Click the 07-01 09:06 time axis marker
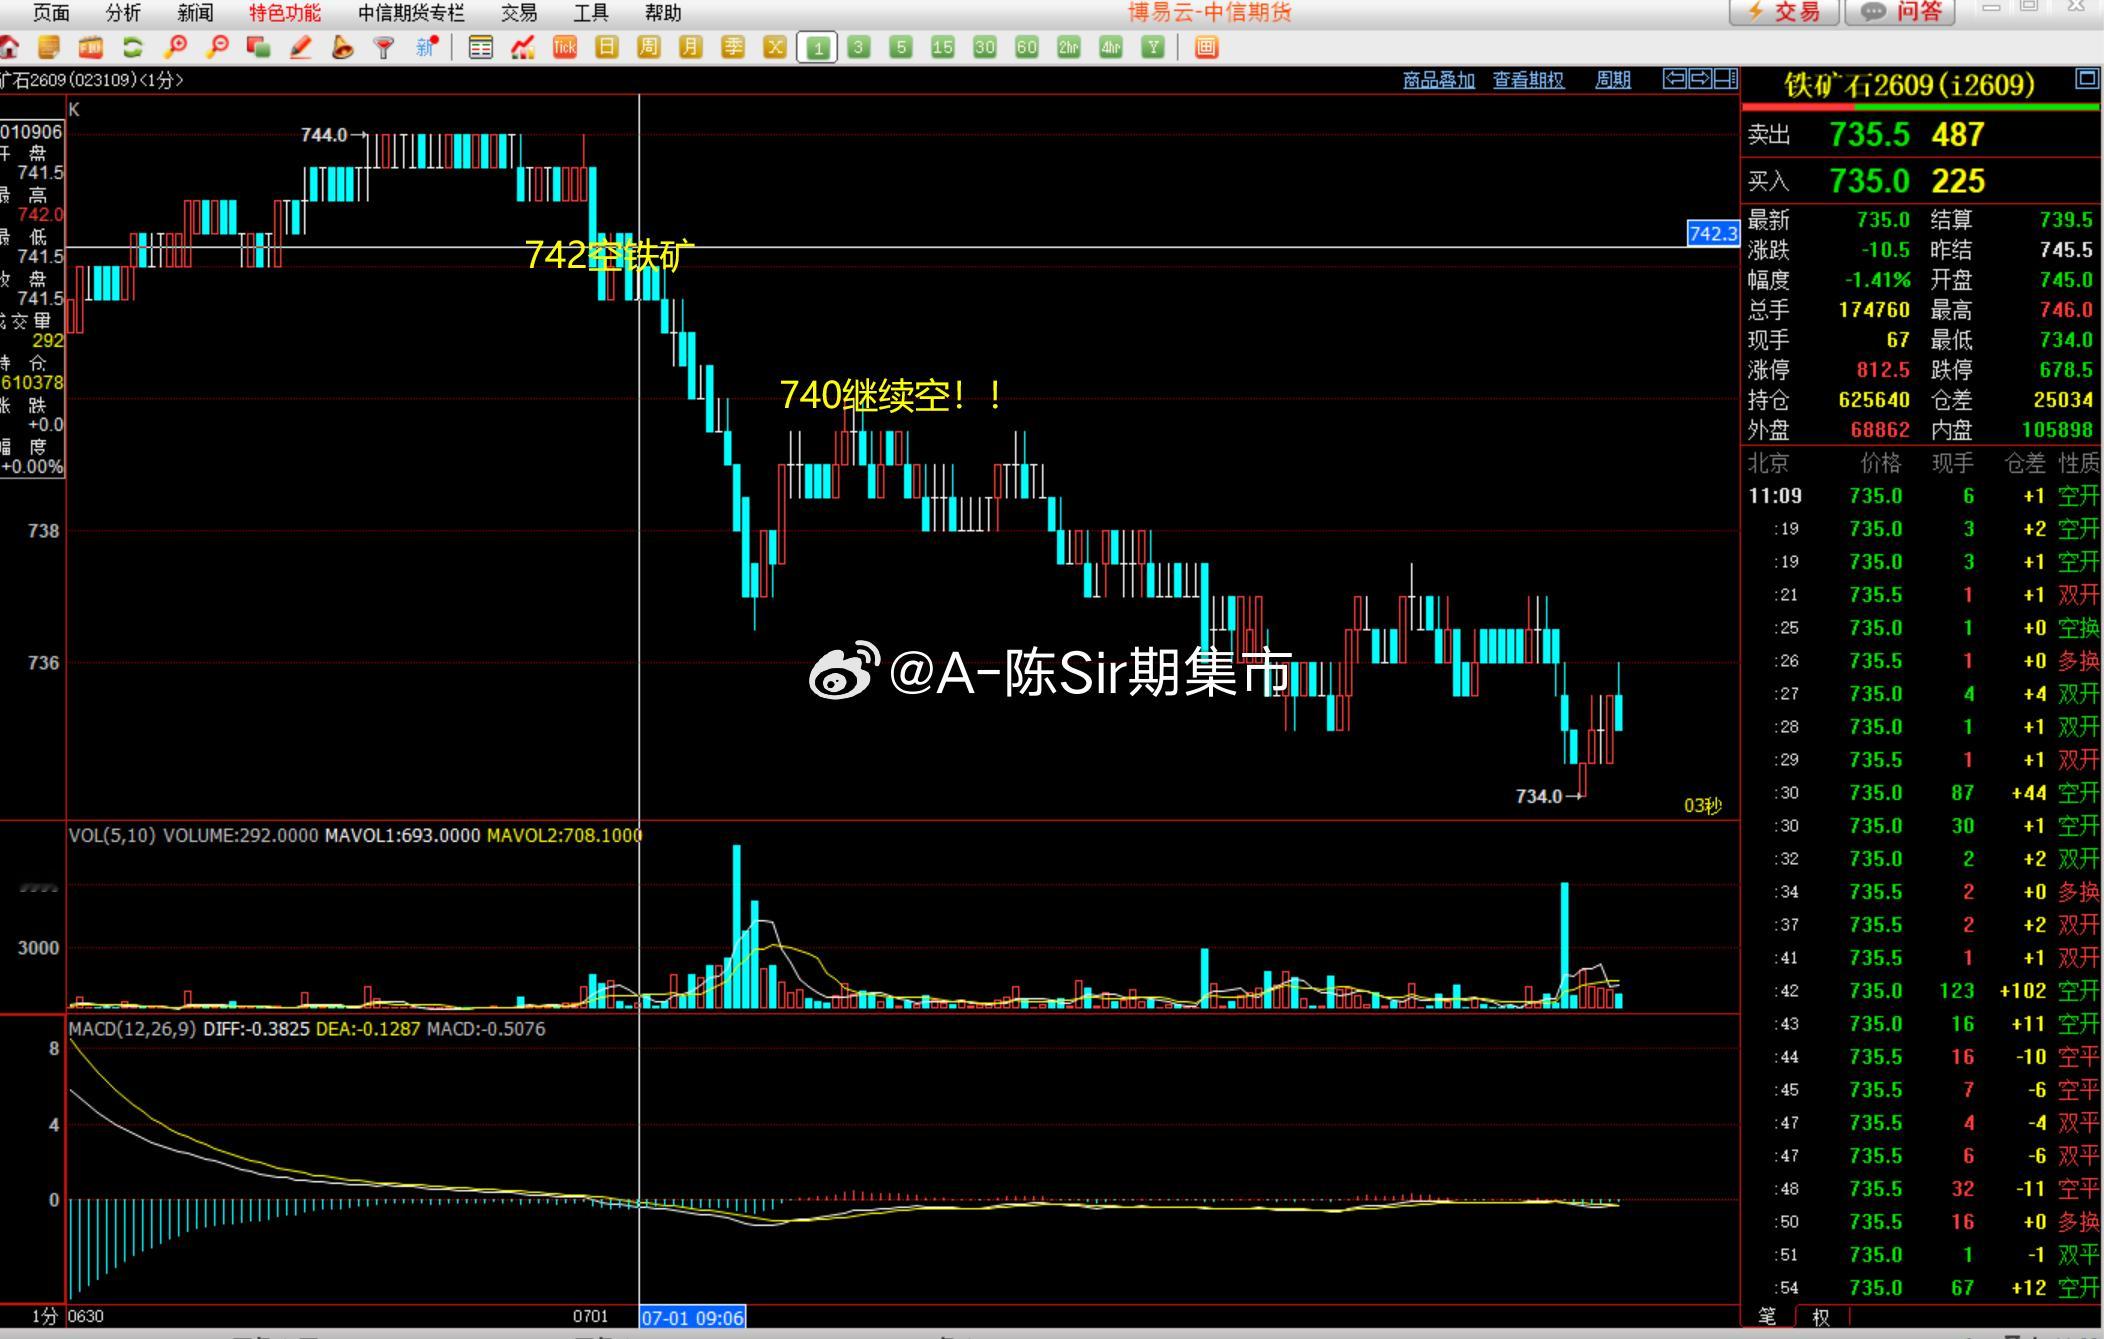Viewport: 2104px width, 1339px height. click(692, 1317)
